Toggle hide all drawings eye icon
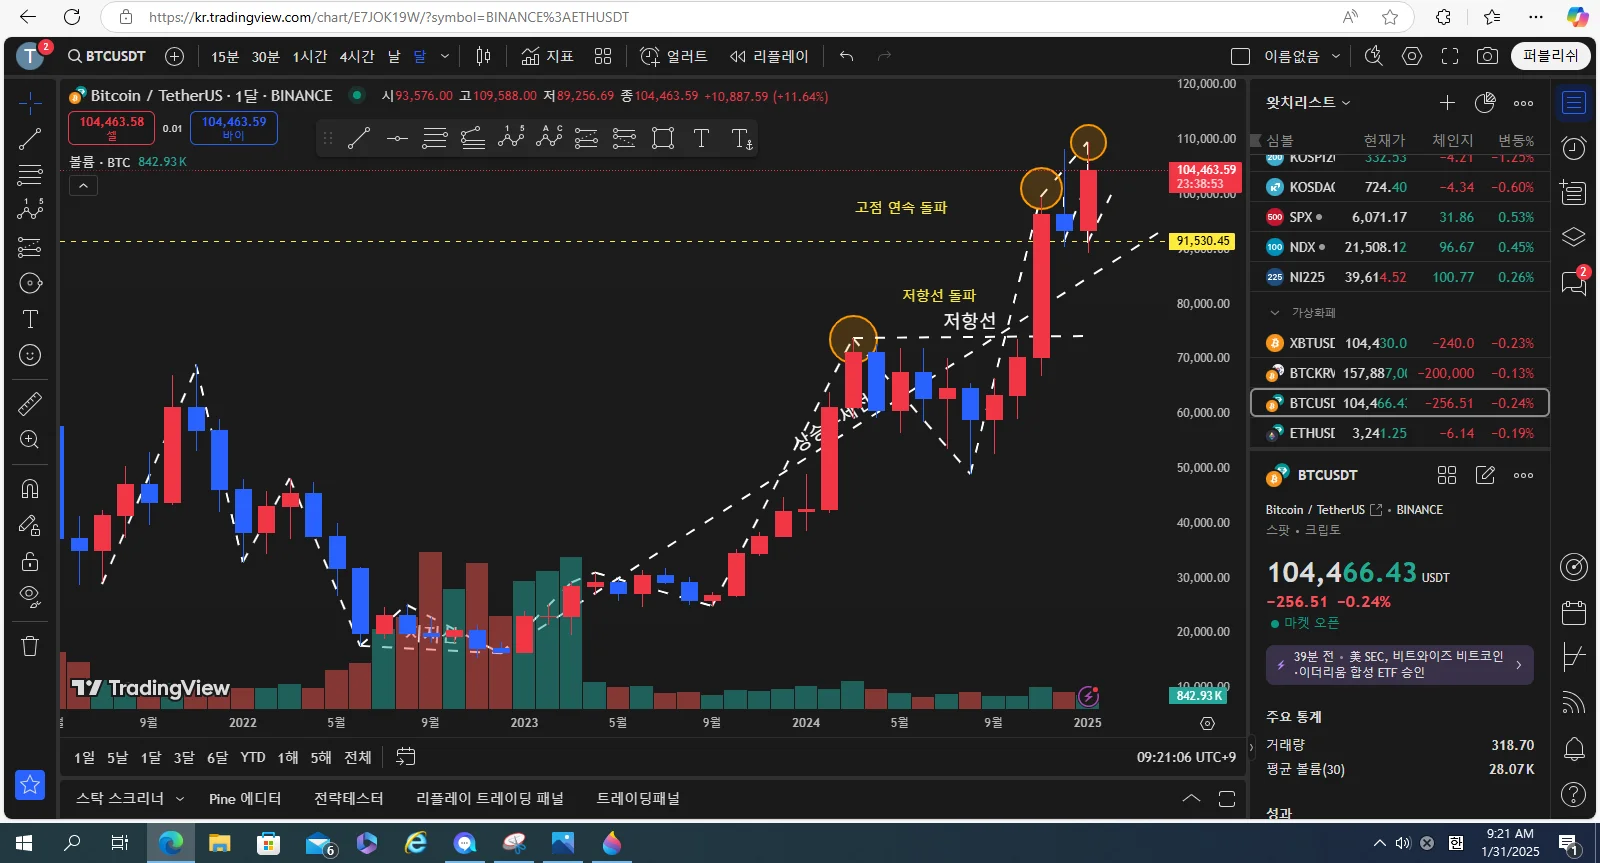The image size is (1600, 863). click(x=30, y=597)
